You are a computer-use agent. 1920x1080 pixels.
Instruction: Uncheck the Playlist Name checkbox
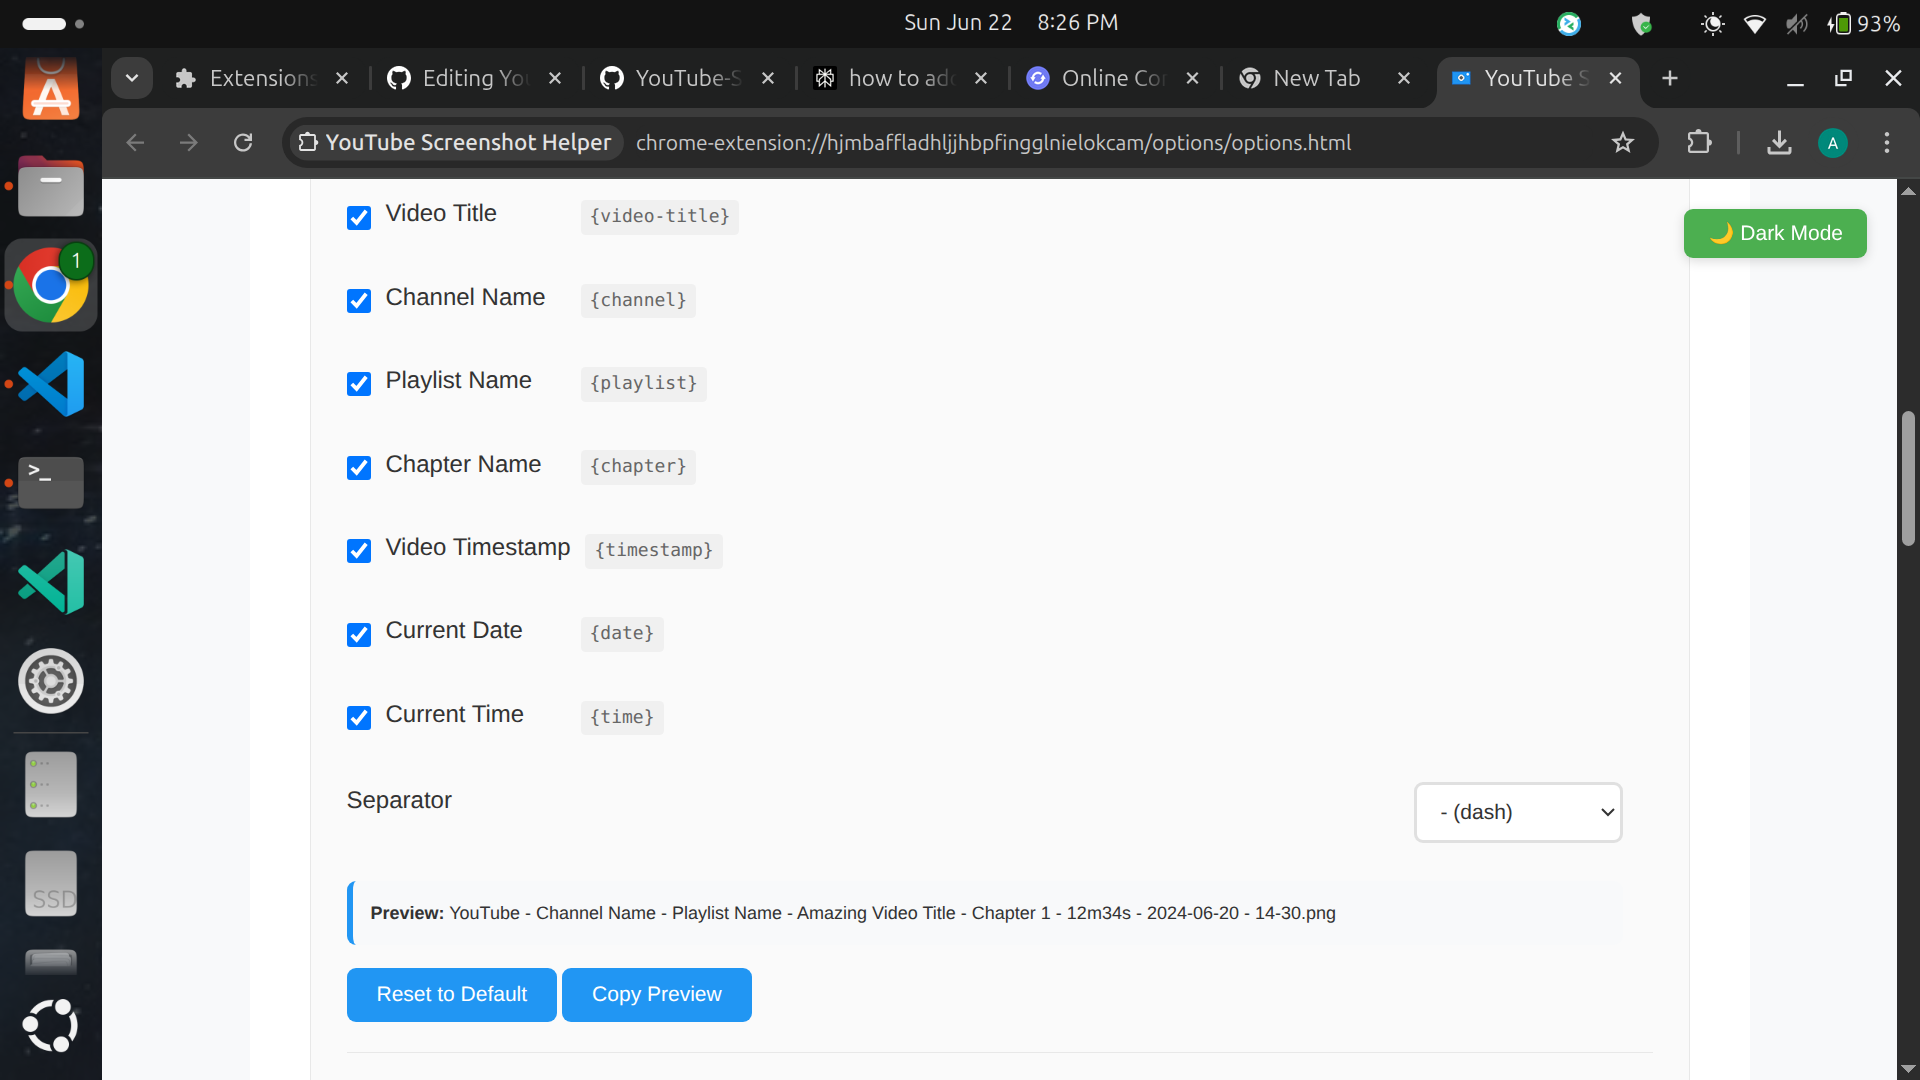point(359,384)
